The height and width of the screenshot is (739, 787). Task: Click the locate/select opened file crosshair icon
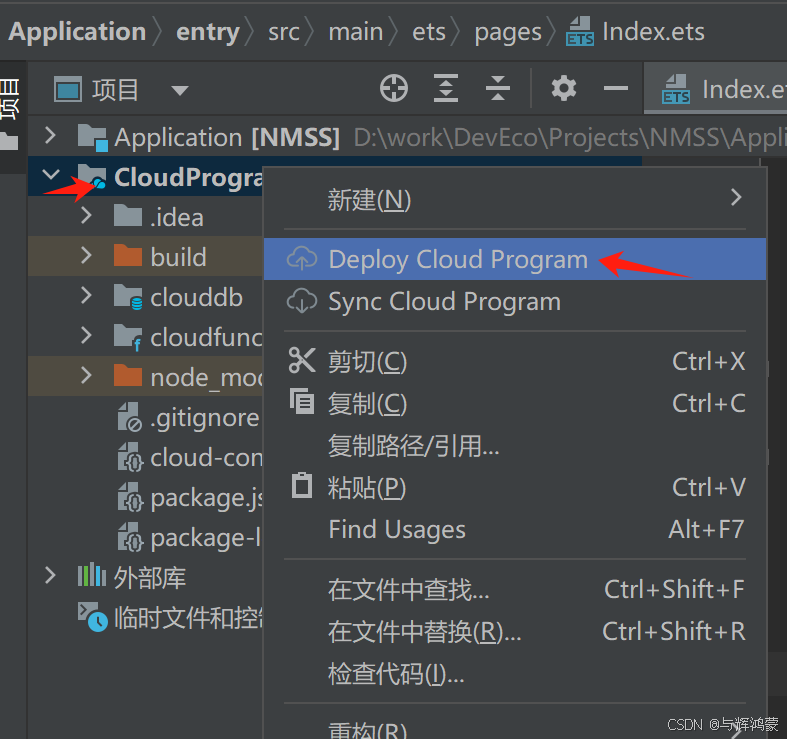[x=394, y=88]
